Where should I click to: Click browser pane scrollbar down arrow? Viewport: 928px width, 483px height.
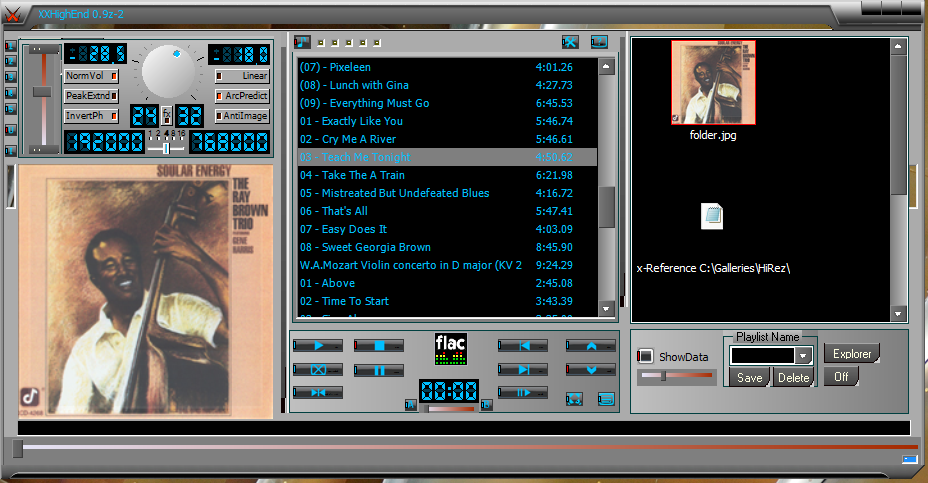pos(898,314)
